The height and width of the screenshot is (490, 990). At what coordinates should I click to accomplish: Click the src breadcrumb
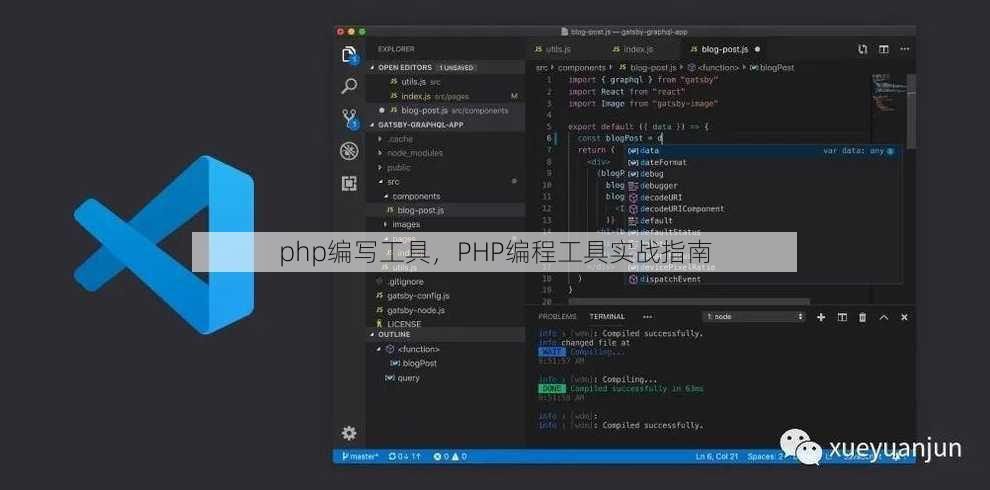pyautogui.click(x=542, y=68)
